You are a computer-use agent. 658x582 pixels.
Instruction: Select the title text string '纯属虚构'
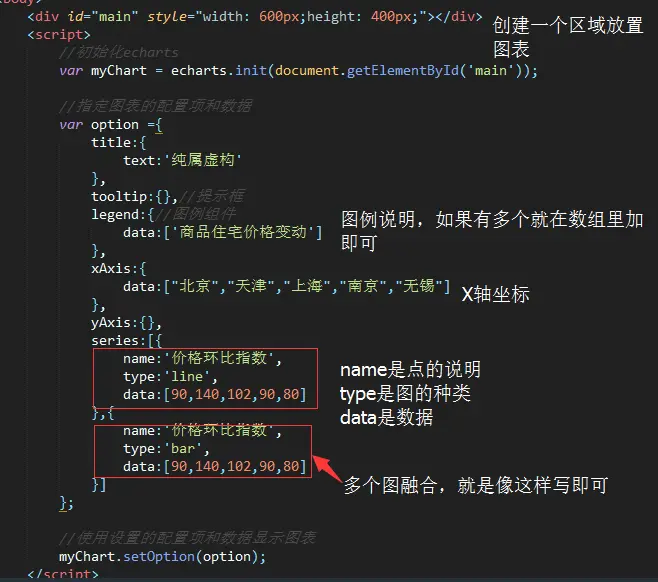coord(203,160)
